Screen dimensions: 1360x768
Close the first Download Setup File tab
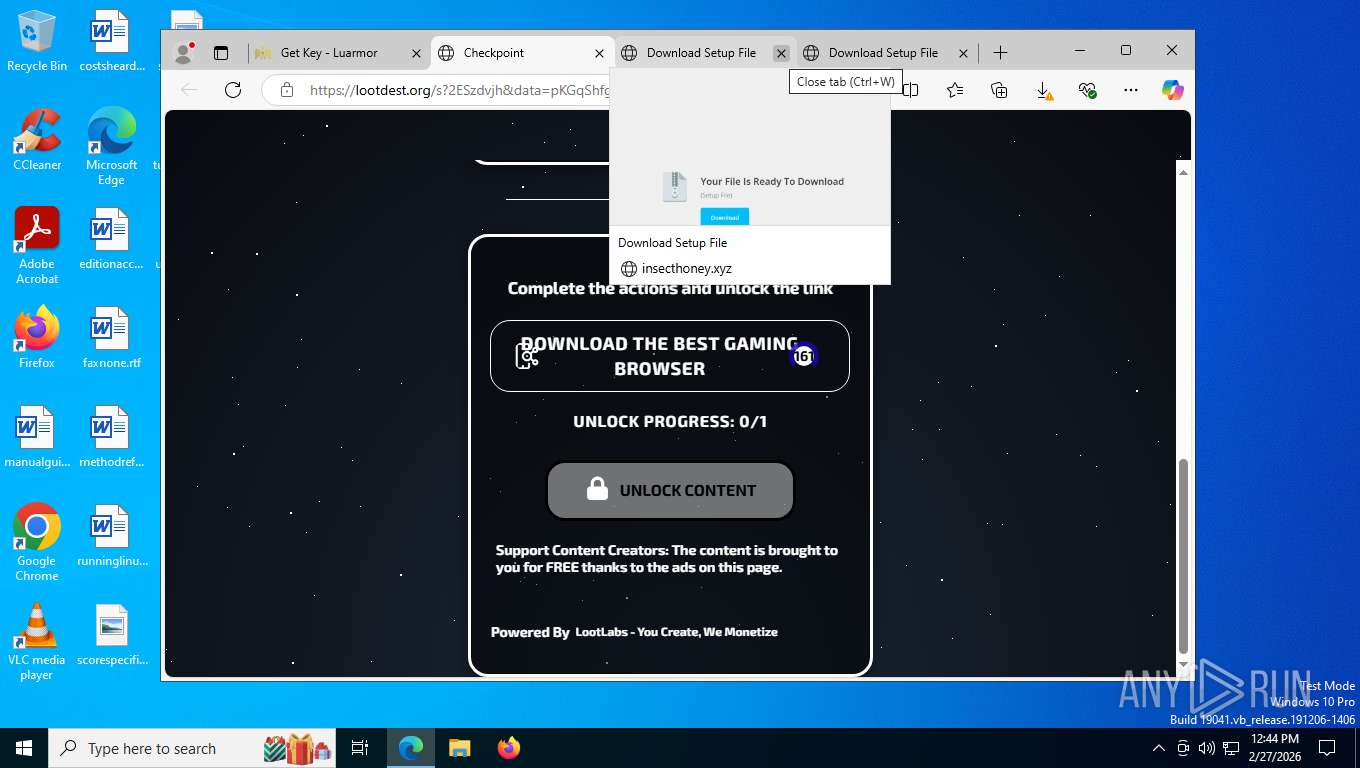pyautogui.click(x=781, y=53)
